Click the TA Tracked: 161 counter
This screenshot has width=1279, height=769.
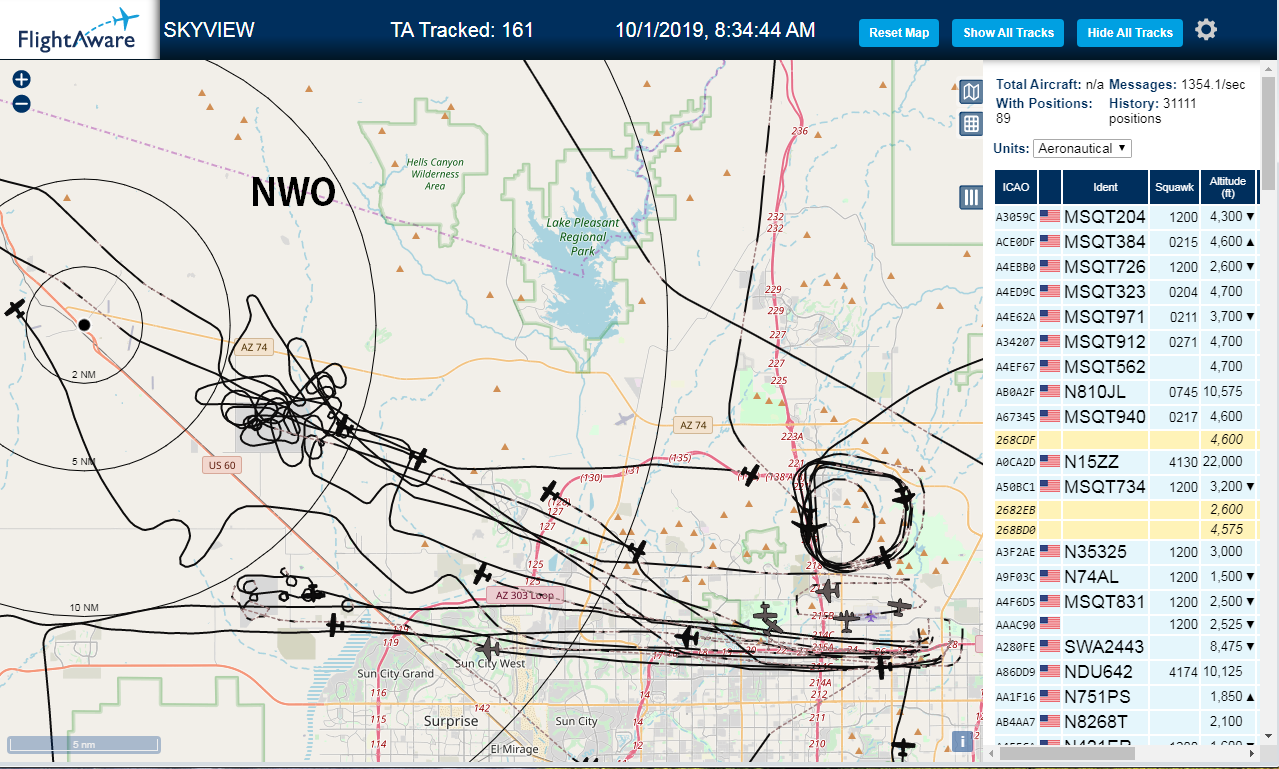(x=462, y=30)
